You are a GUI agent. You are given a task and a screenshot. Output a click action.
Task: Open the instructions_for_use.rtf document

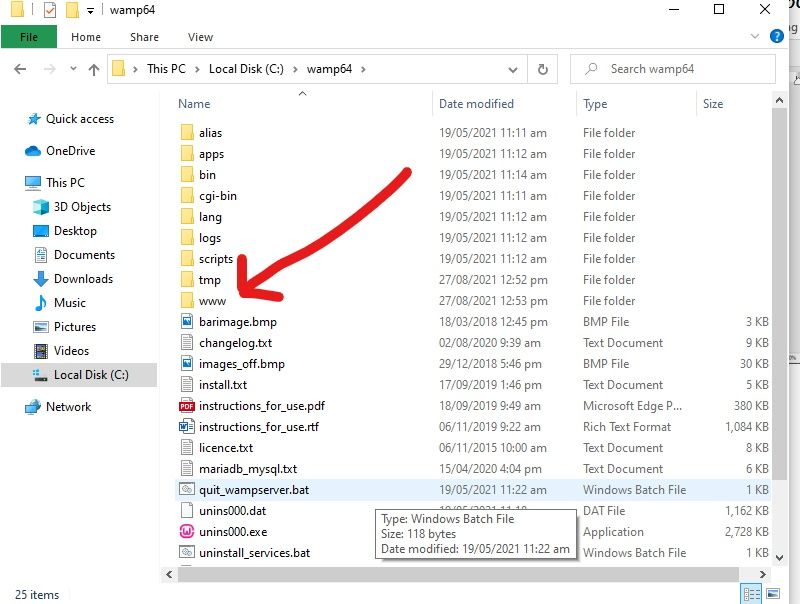tap(260, 427)
